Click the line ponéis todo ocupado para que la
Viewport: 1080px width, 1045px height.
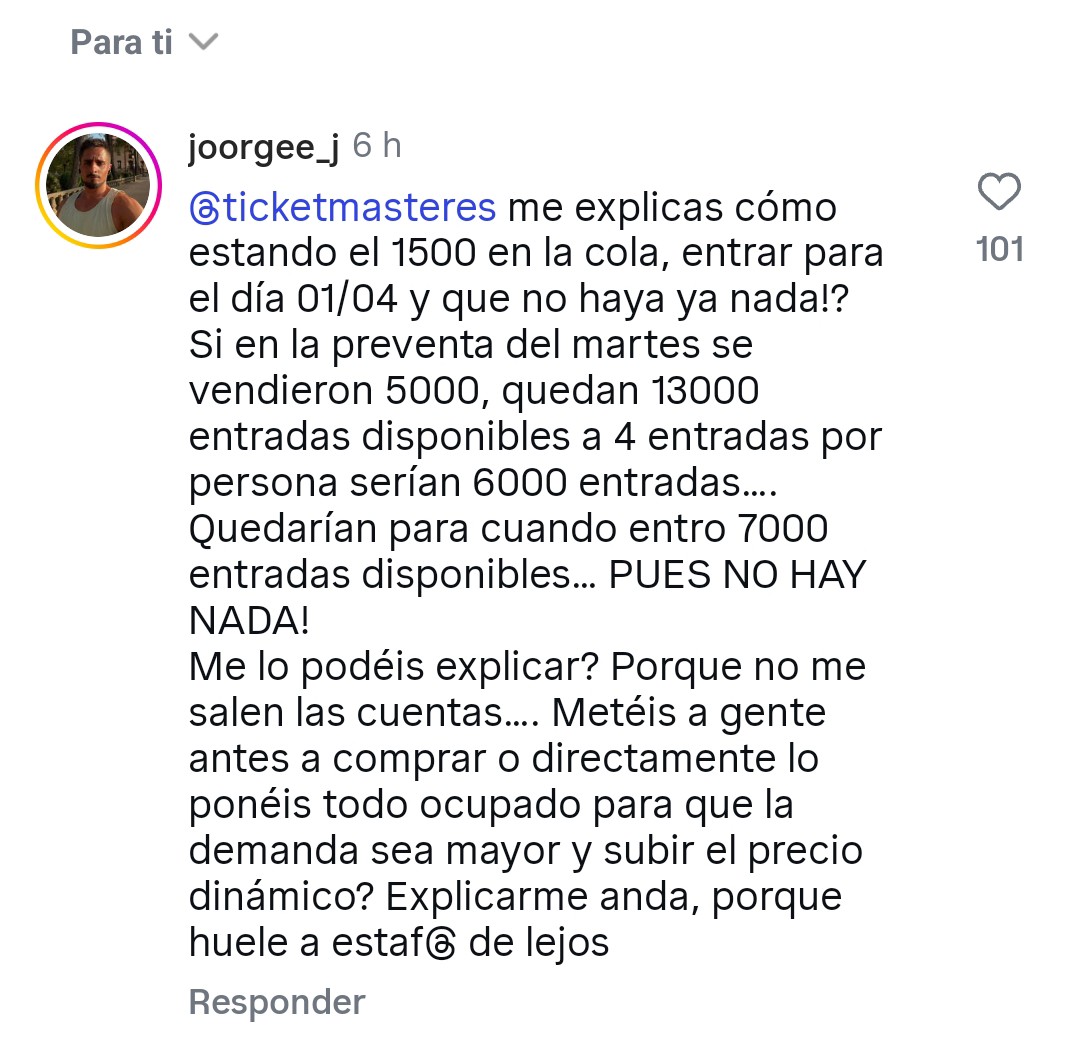tap(491, 805)
